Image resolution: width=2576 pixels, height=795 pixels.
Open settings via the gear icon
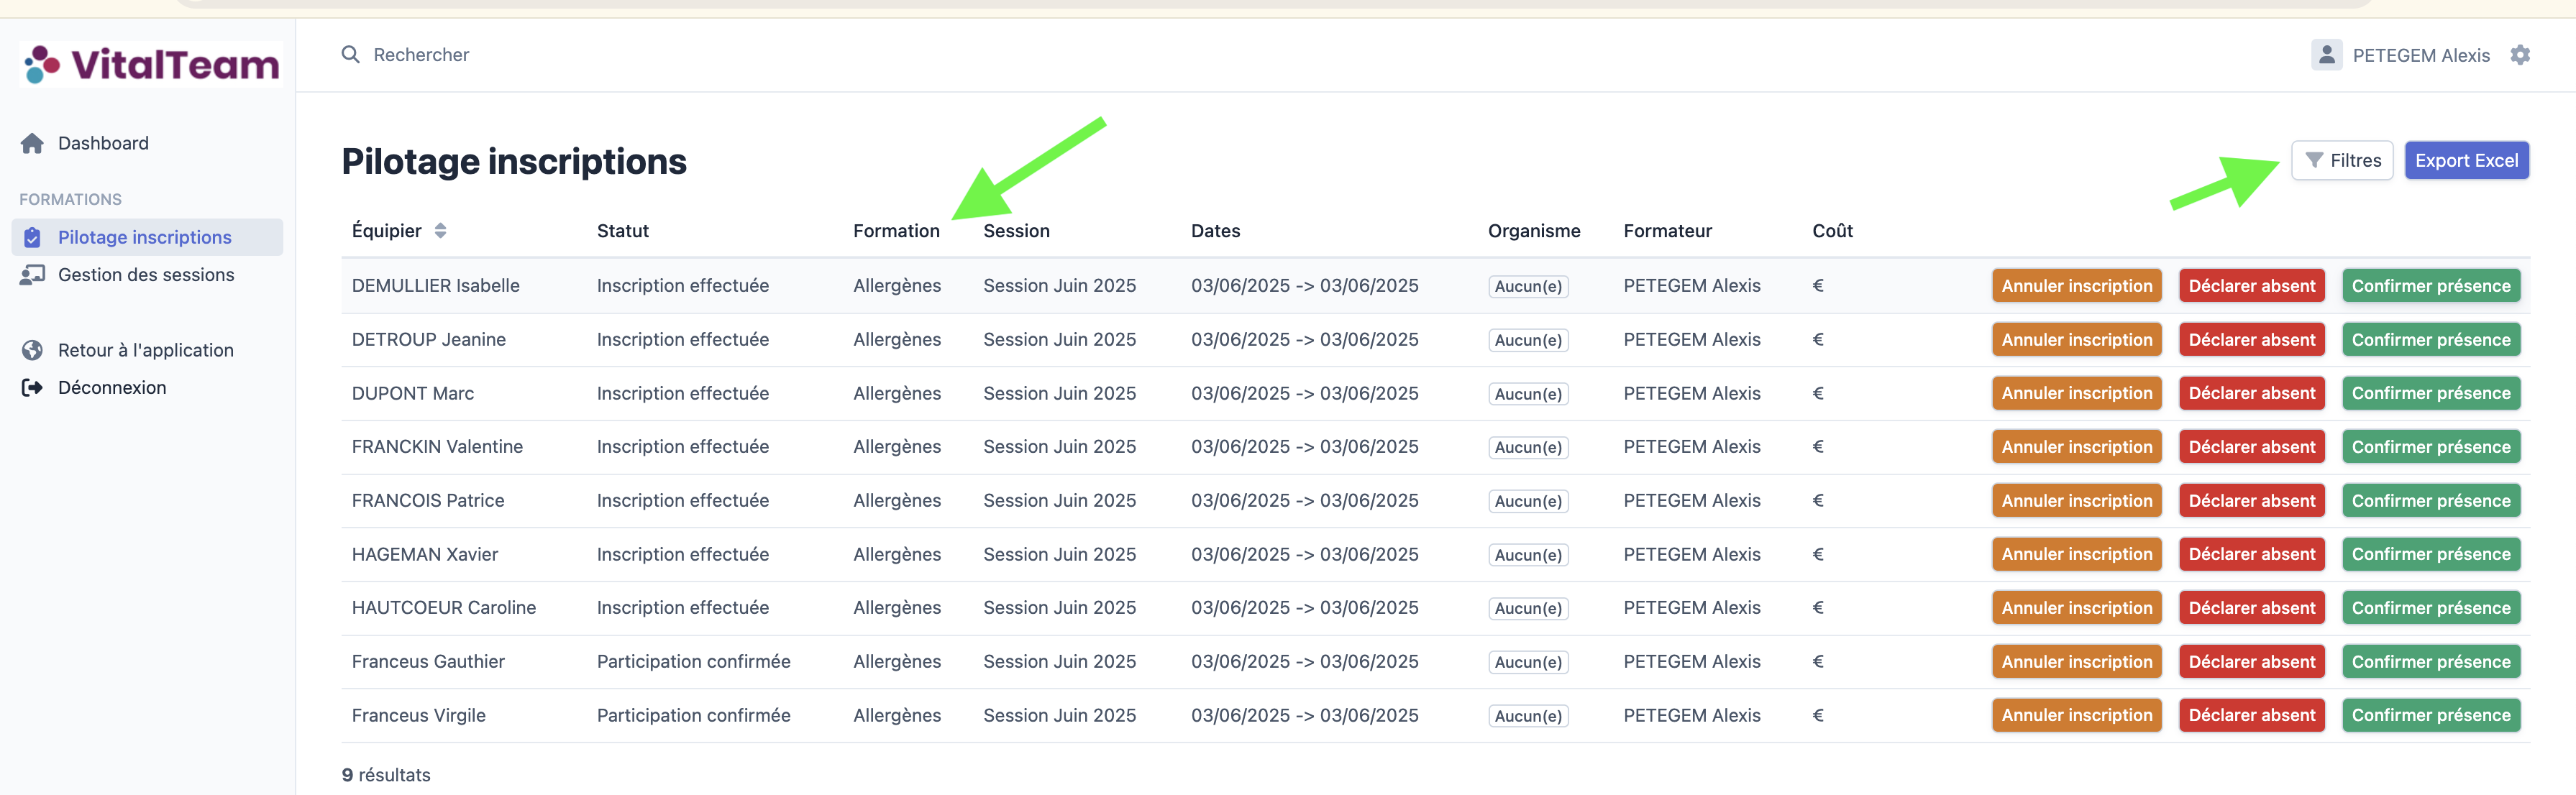pos(2520,55)
